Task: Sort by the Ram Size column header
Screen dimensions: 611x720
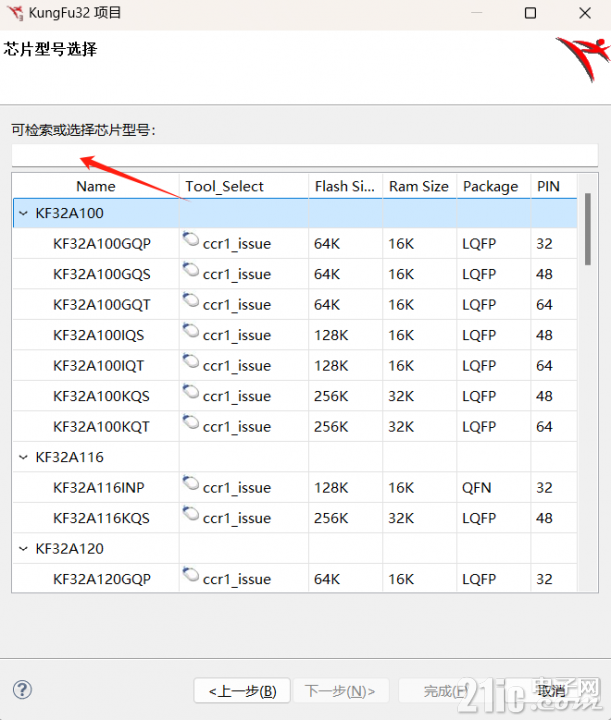Action: [x=420, y=186]
